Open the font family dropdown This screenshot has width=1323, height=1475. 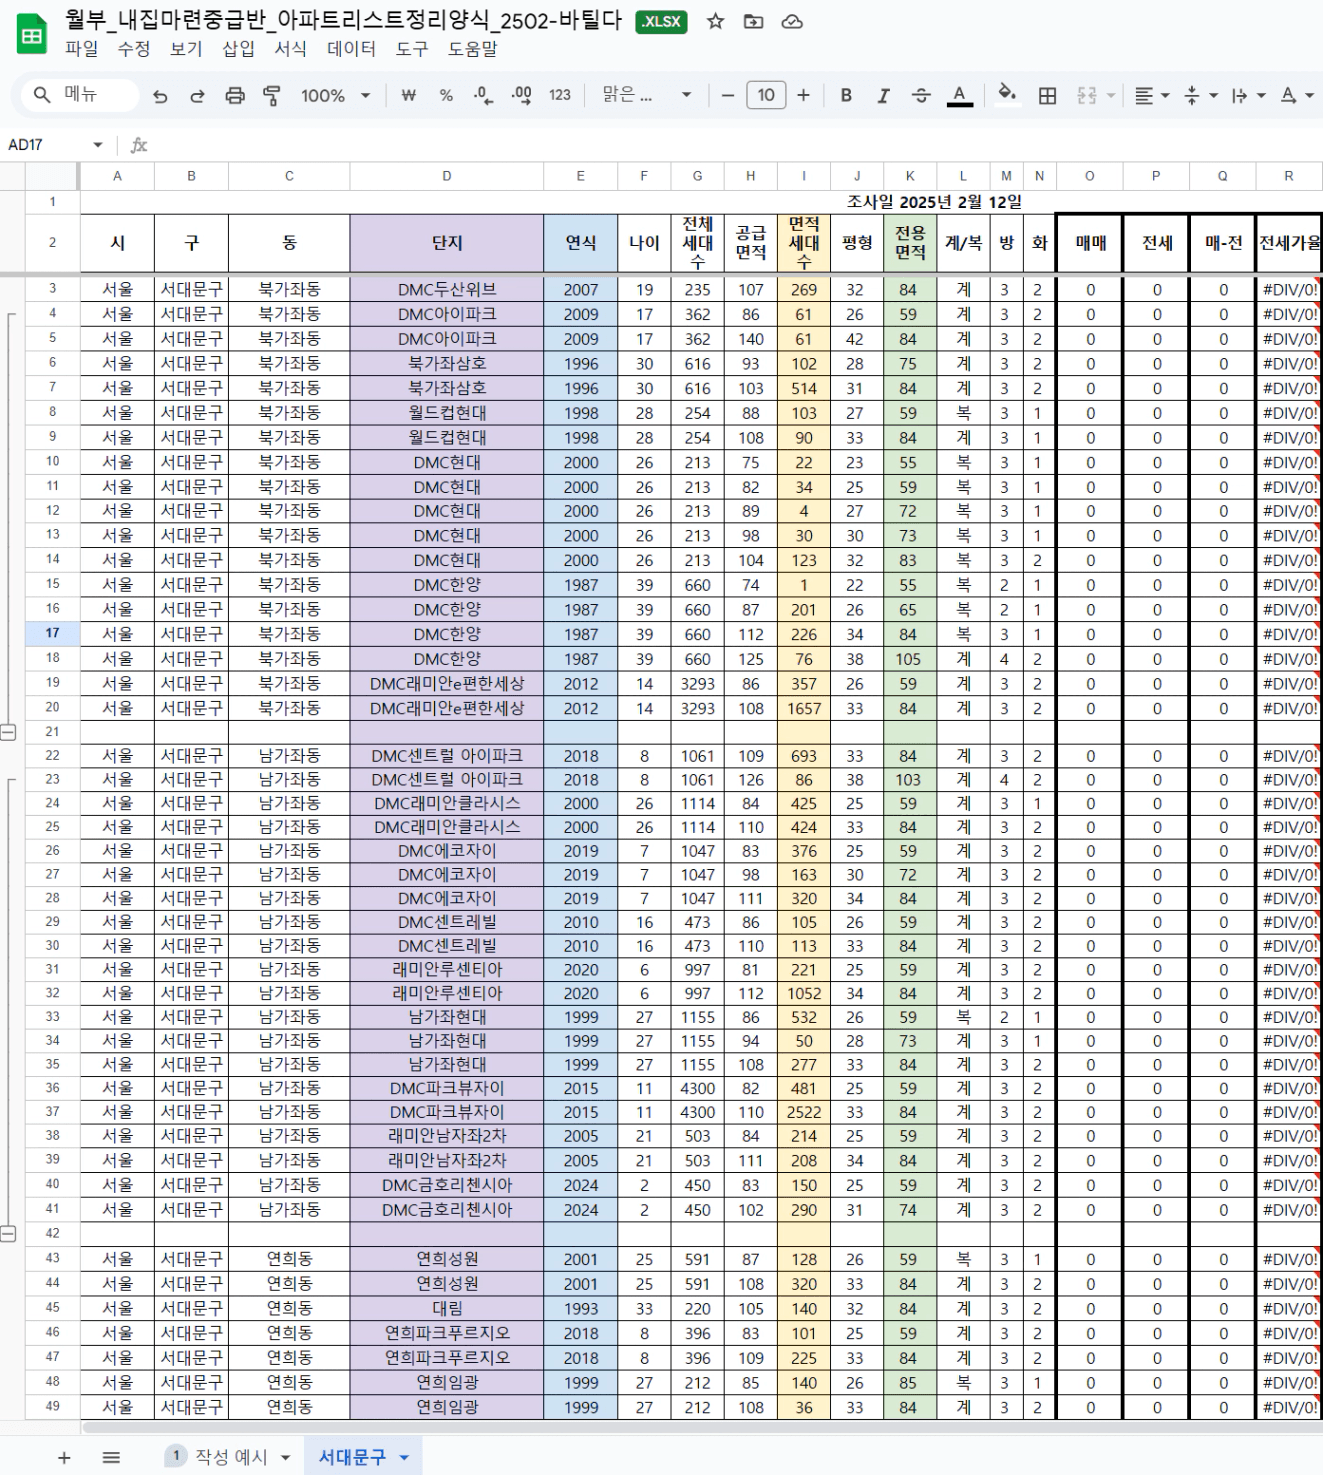[647, 96]
